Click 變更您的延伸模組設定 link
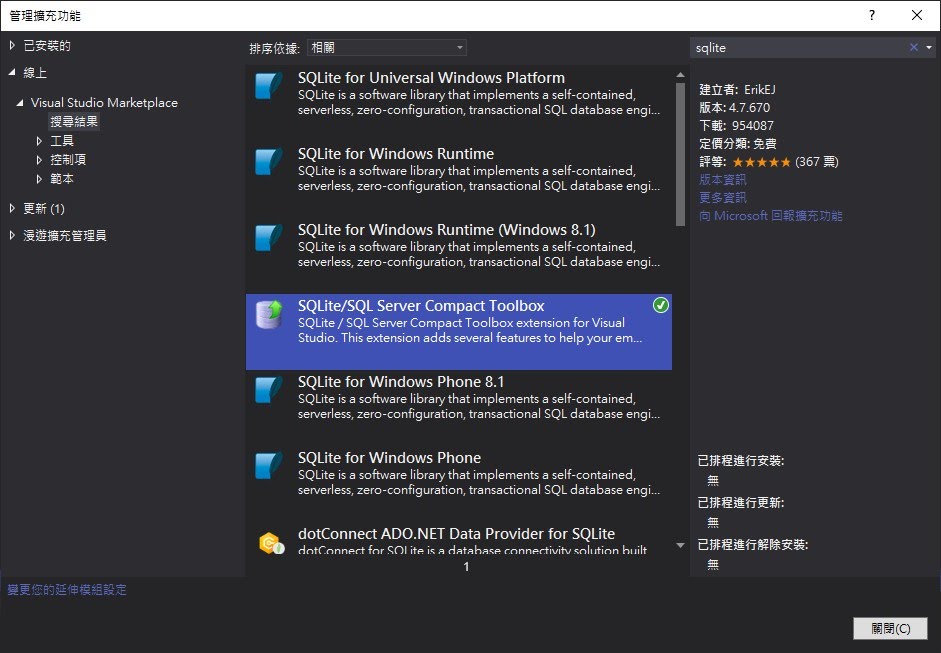Screen dimensions: 941x653 pos(67,590)
